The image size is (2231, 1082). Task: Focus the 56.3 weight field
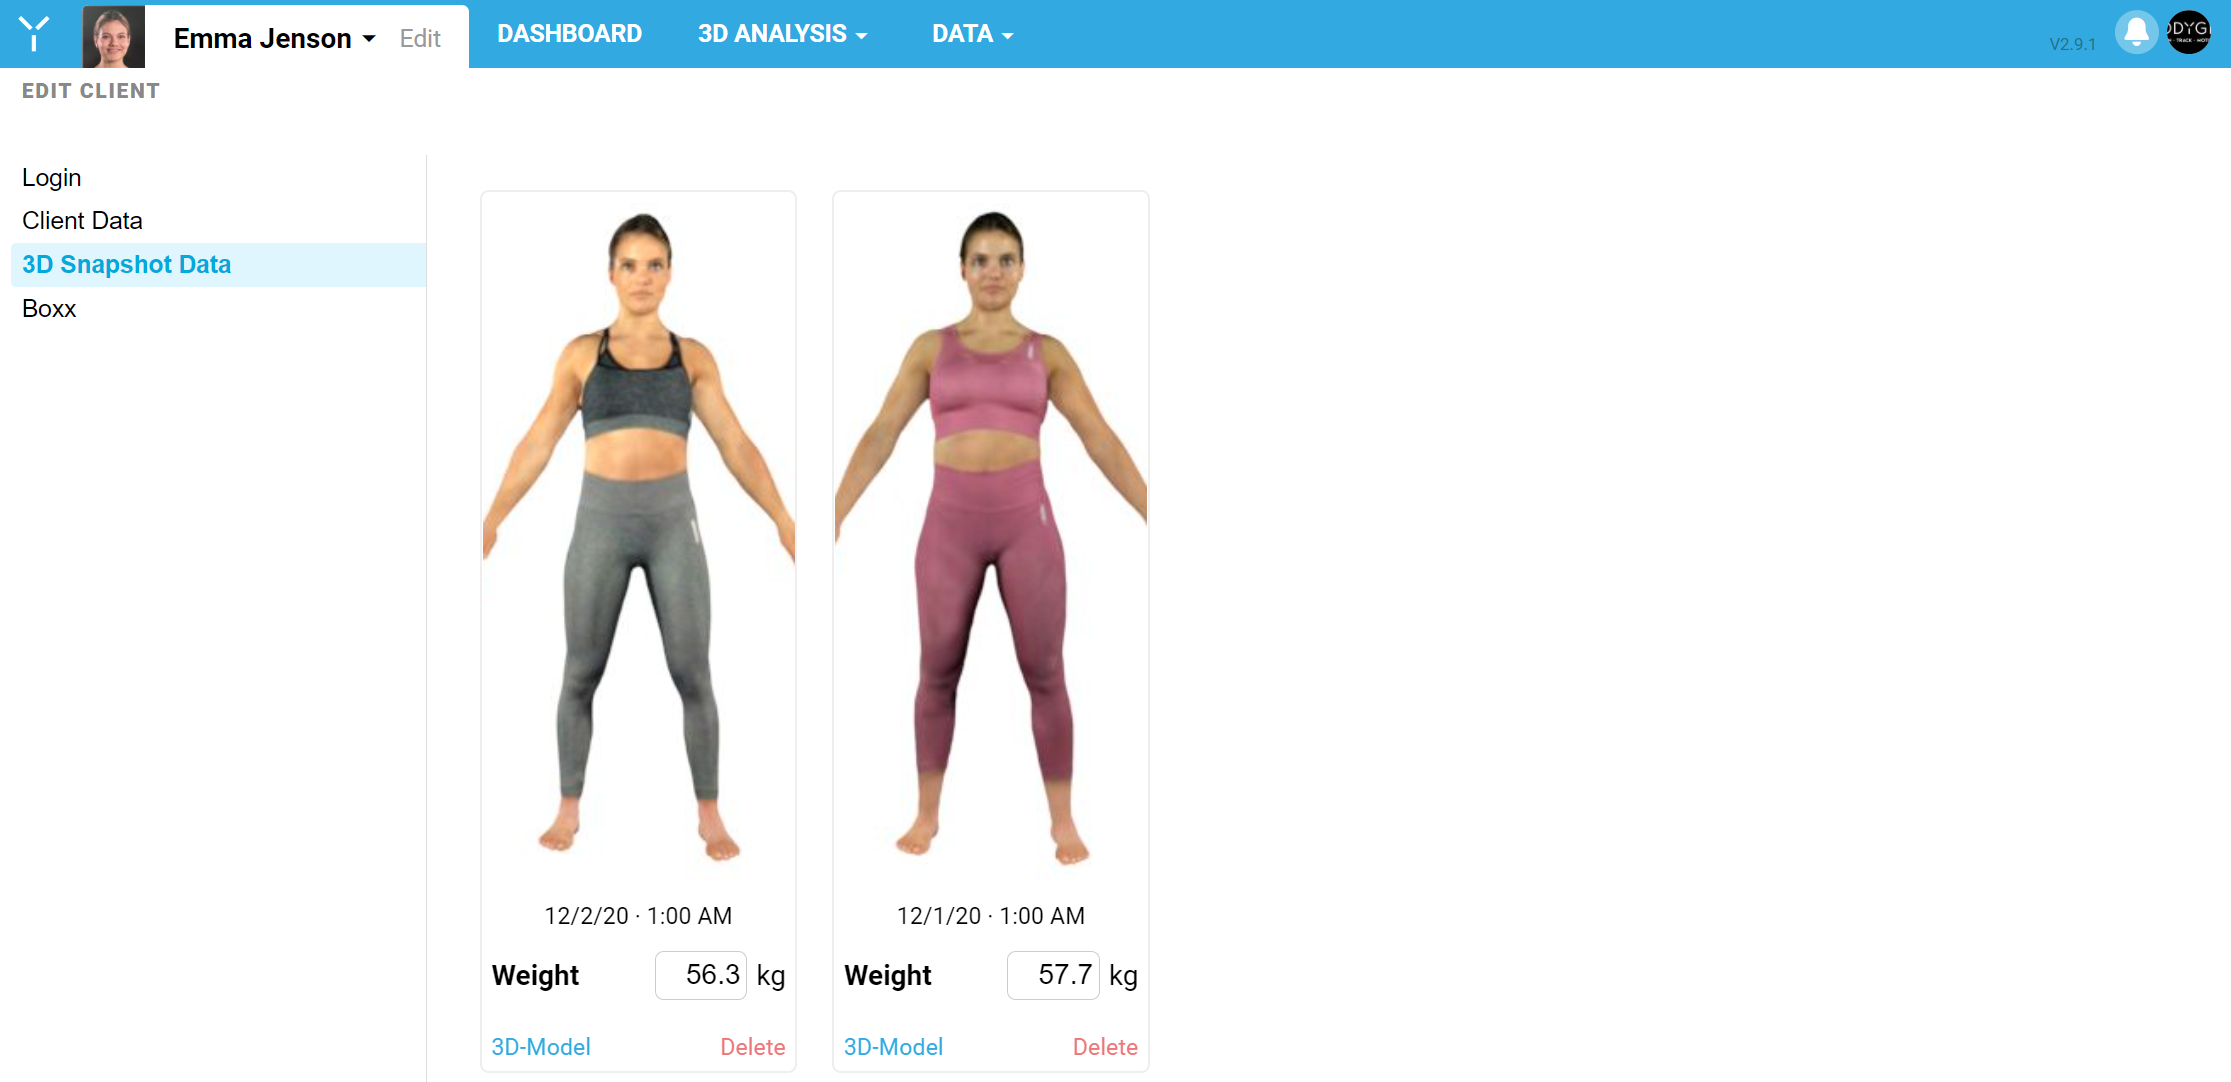tap(701, 975)
